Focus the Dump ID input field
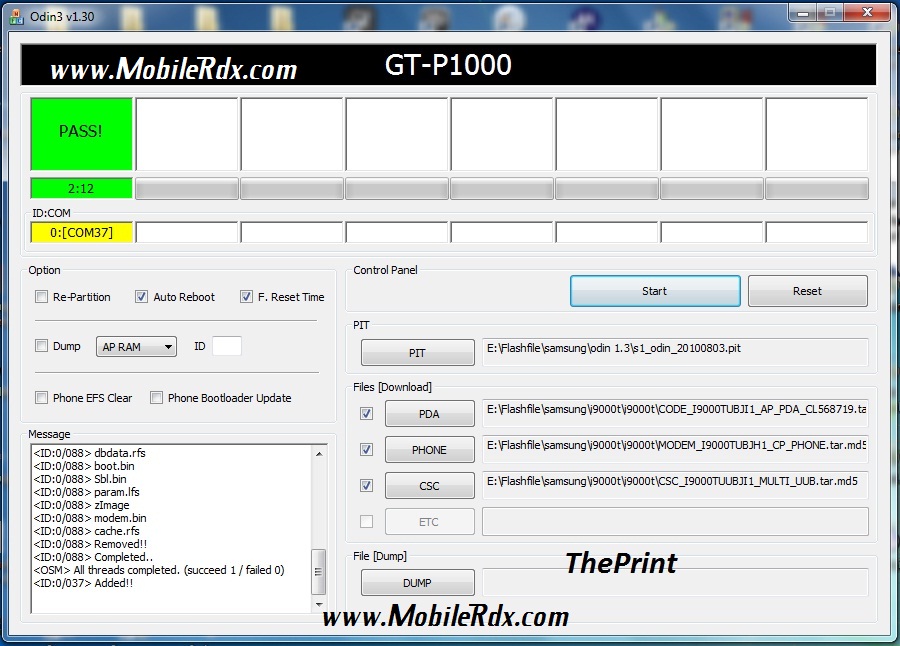This screenshot has width=900, height=646. point(227,346)
